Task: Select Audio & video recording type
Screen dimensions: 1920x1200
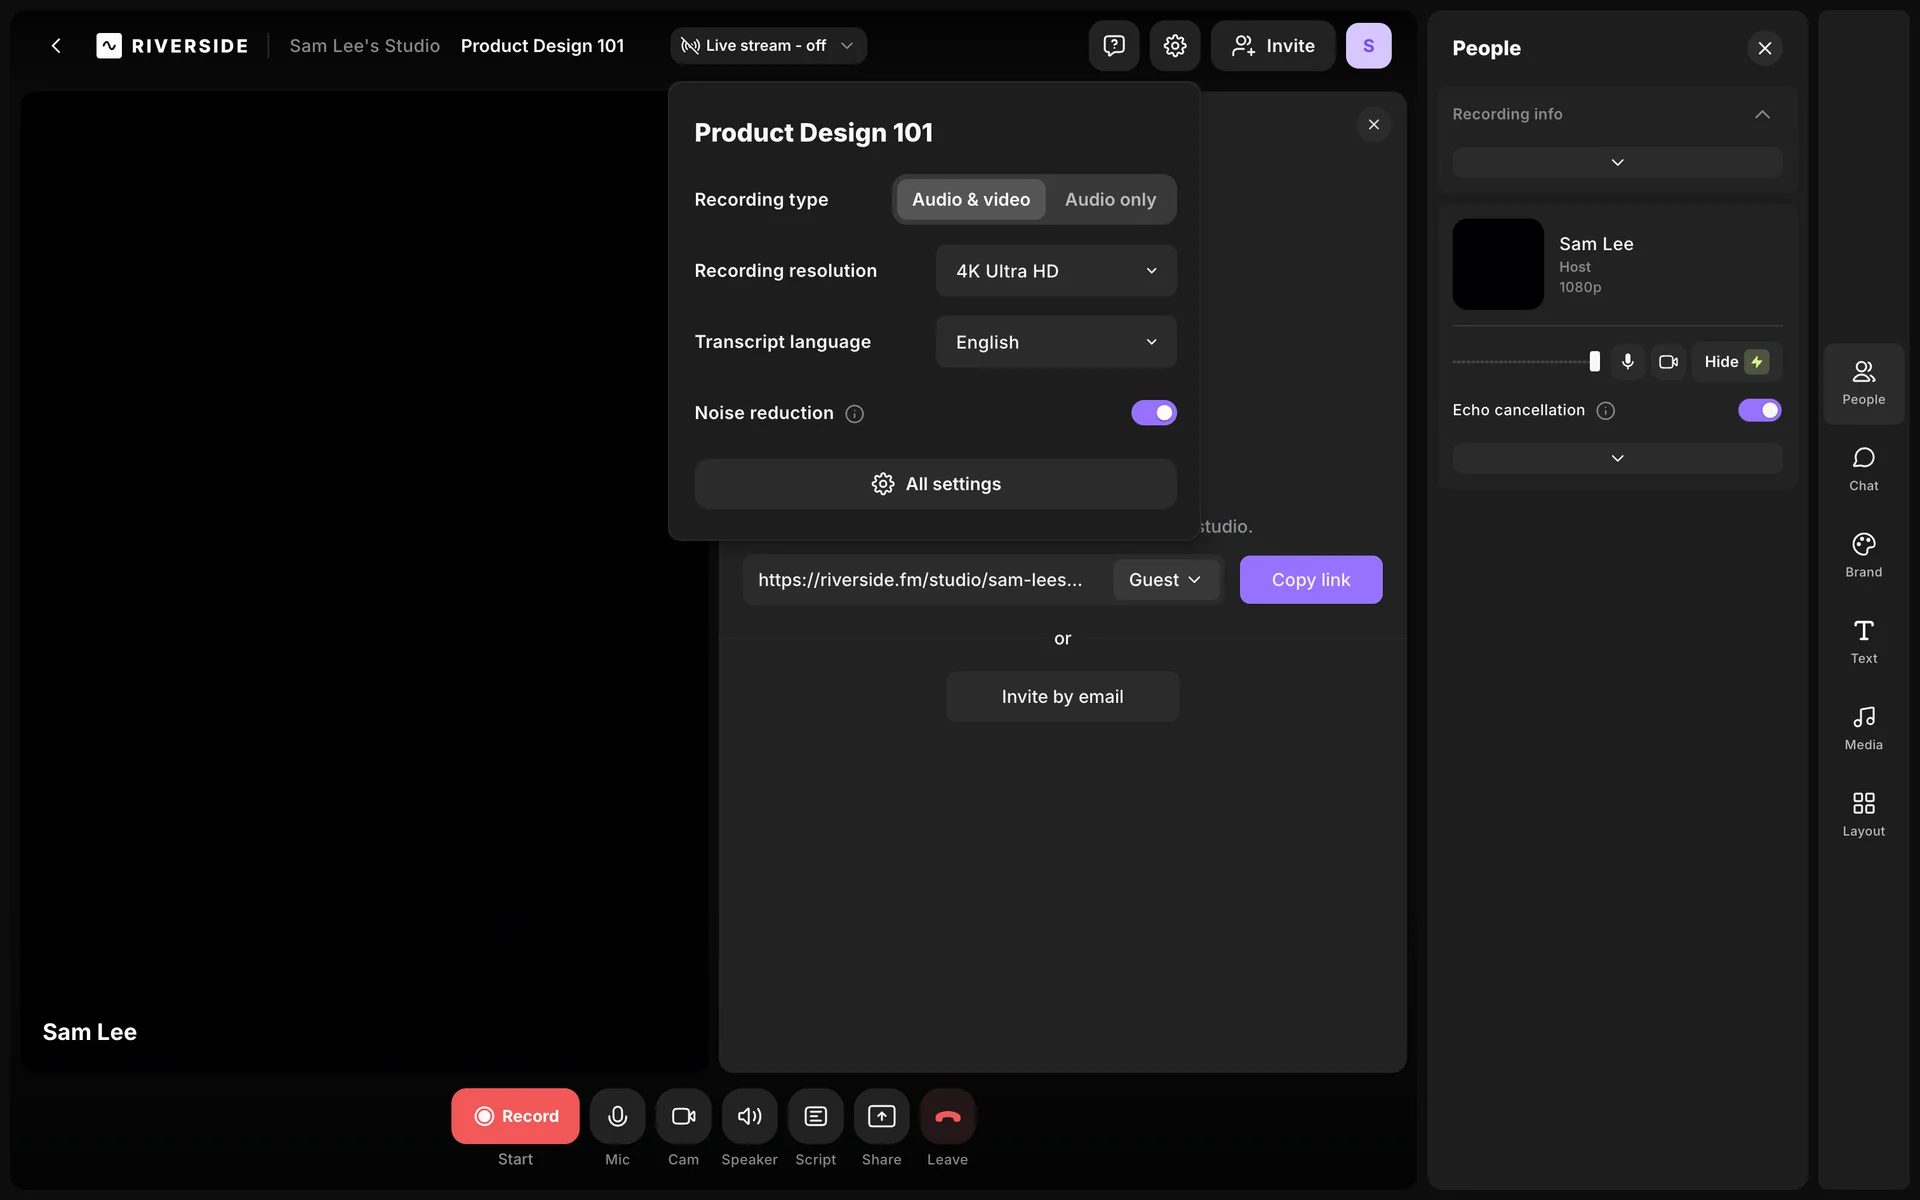Action: (970, 200)
